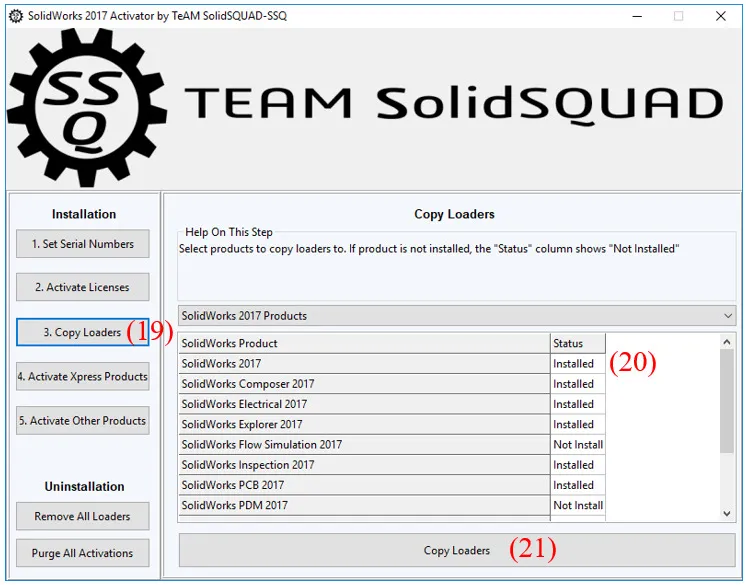Click Not Install status for SolidWorks PDM 2017
The image size is (746, 585).
pos(578,505)
